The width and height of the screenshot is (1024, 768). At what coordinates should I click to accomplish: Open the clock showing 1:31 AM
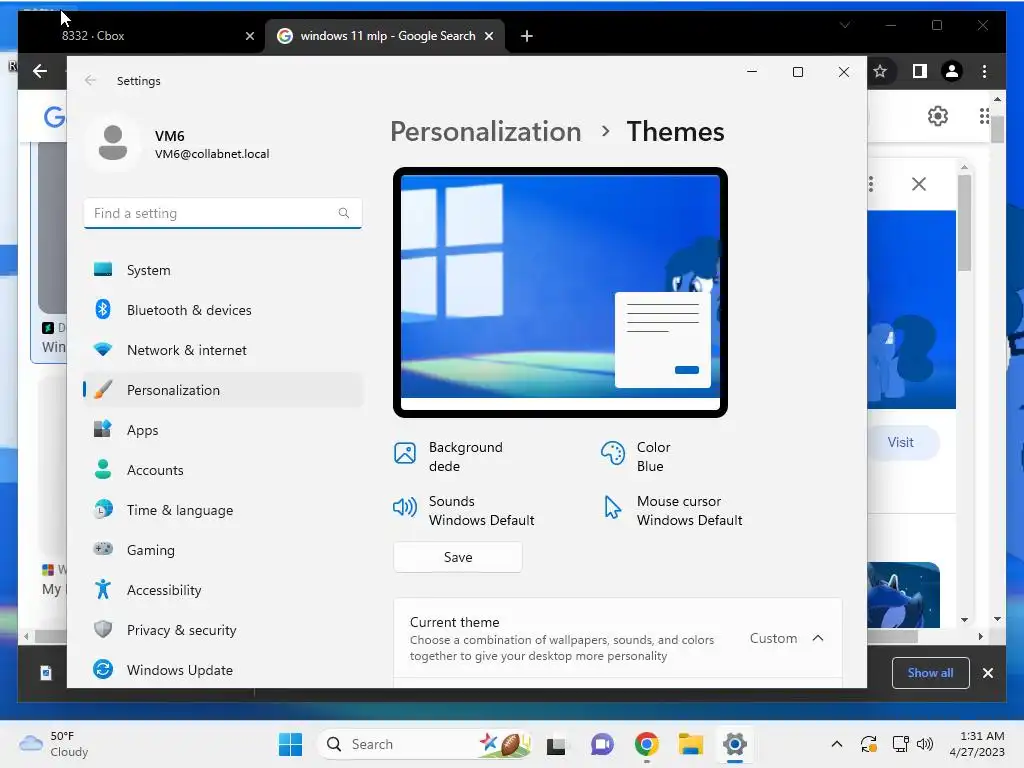point(977,744)
